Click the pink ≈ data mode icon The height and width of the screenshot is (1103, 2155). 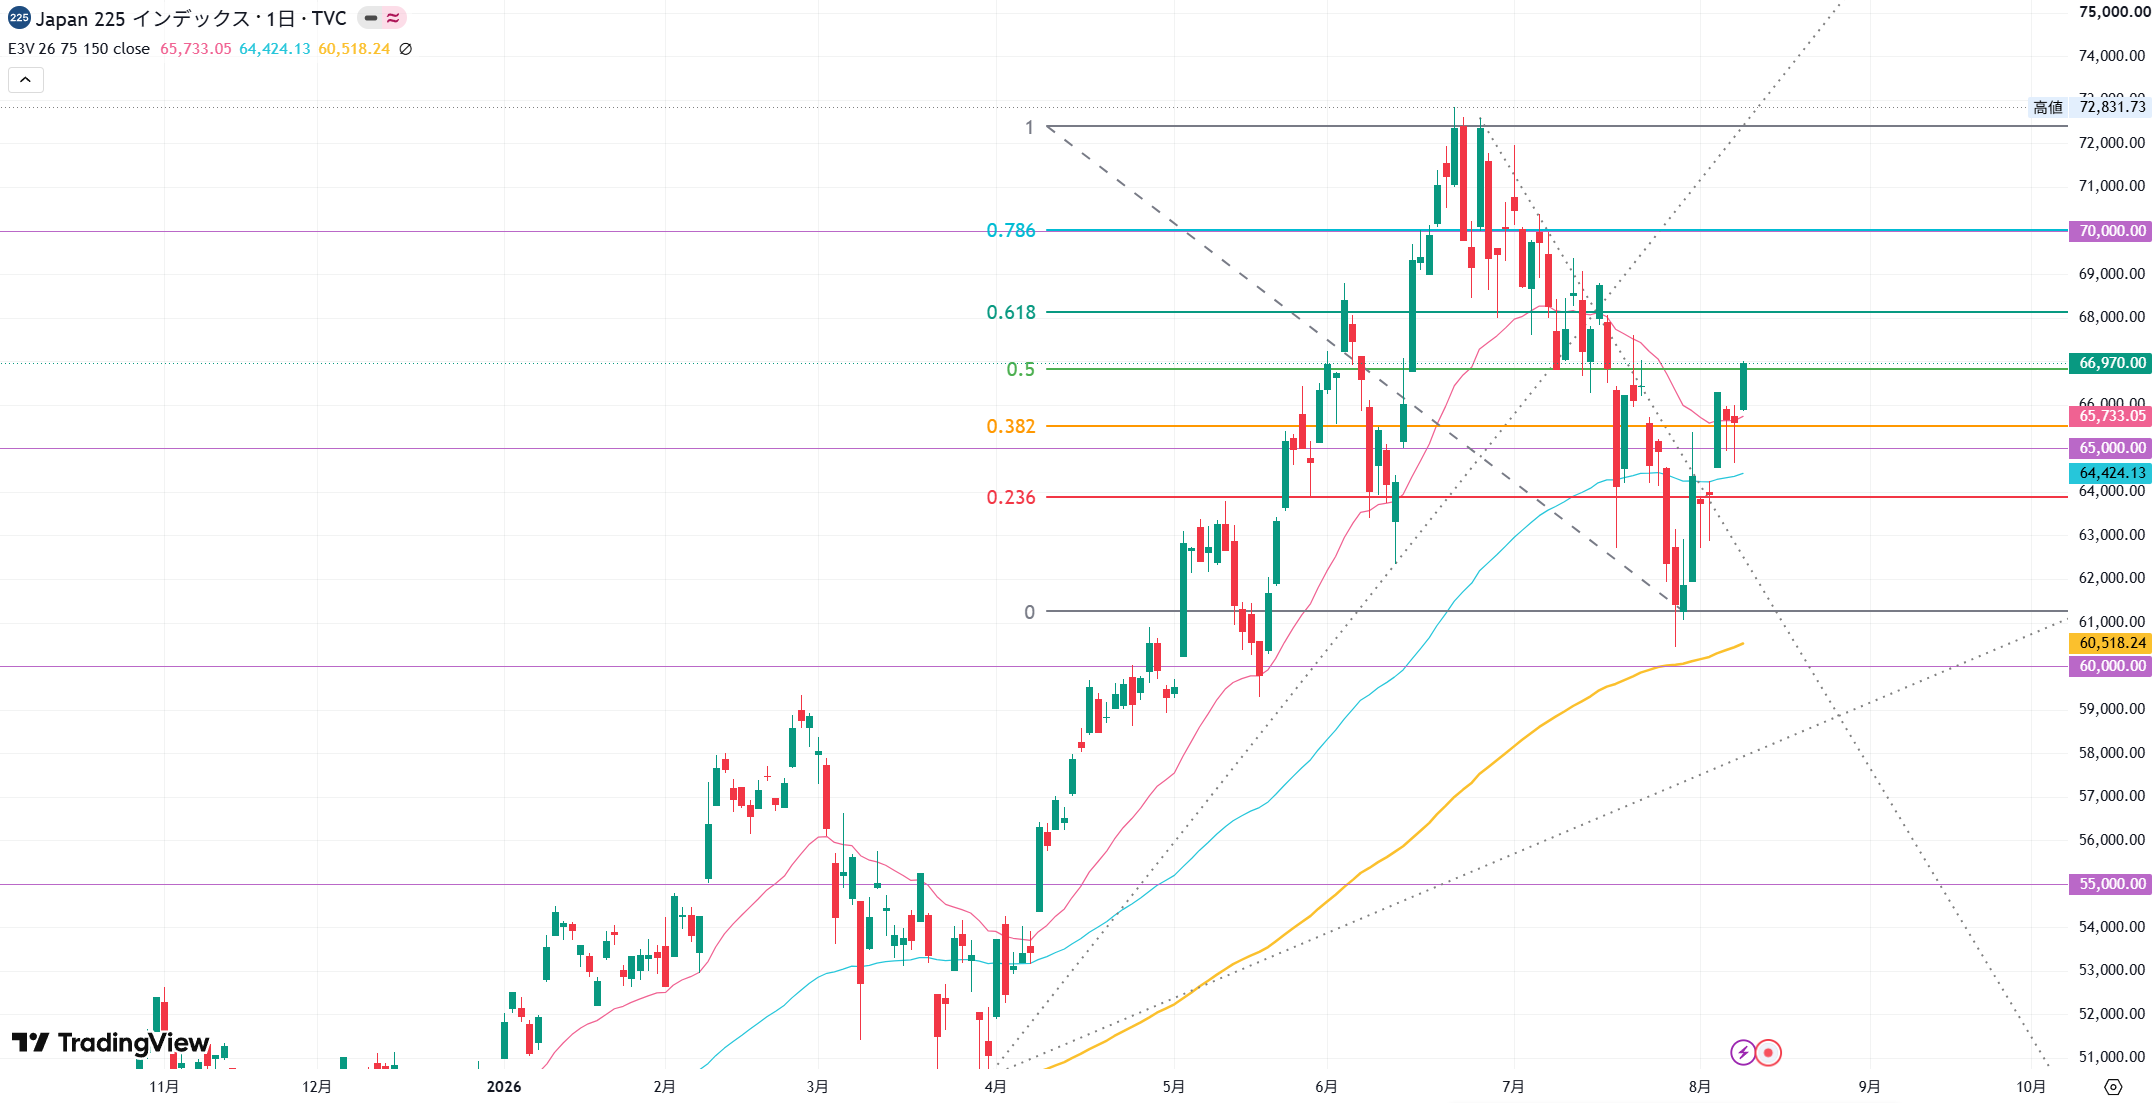click(393, 18)
